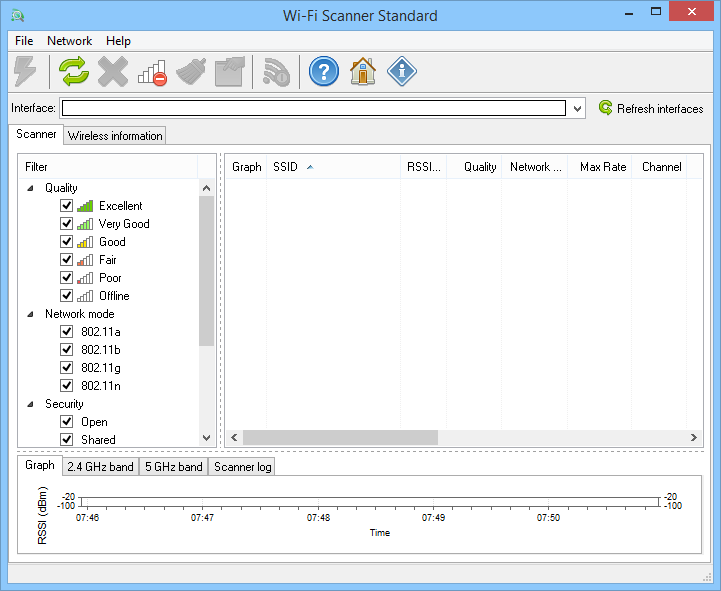The width and height of the screenshot is (721, 591).
Task: Uncheck the Excellent quality filter checkbox
Action: click(x=67, y=205)
